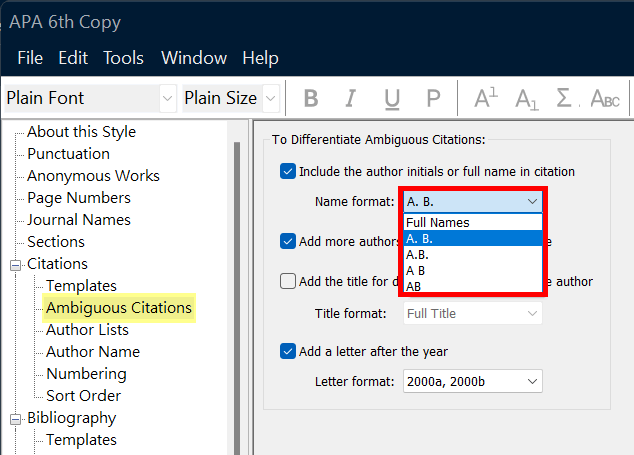Image resolution: width=634 pixels, height=455 pixels.
Task: Select Numbering in tree
Action: (x=87, y=374)
